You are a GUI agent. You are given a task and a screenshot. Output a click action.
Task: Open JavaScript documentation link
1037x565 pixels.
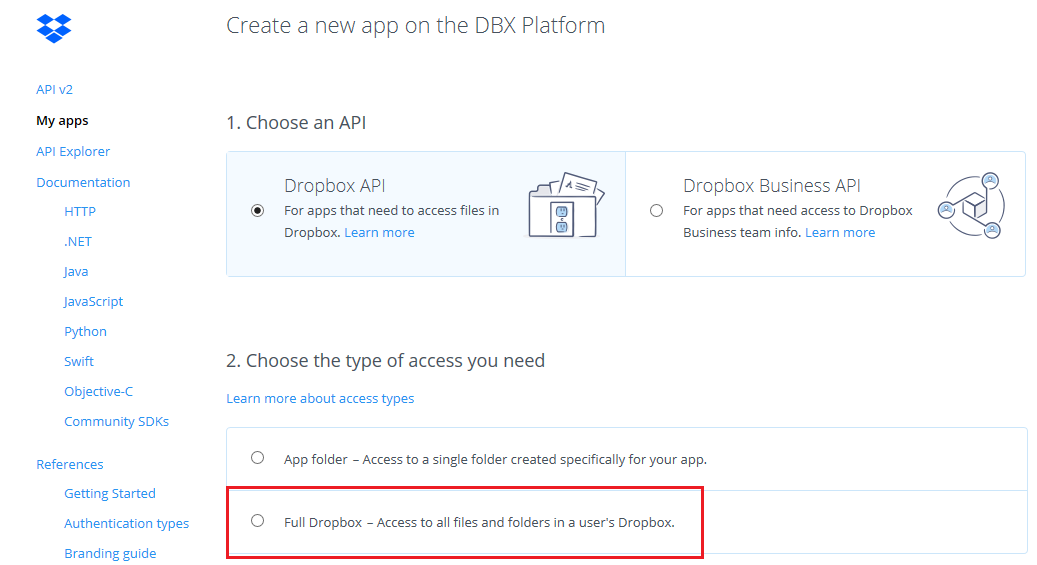[93, 302]
